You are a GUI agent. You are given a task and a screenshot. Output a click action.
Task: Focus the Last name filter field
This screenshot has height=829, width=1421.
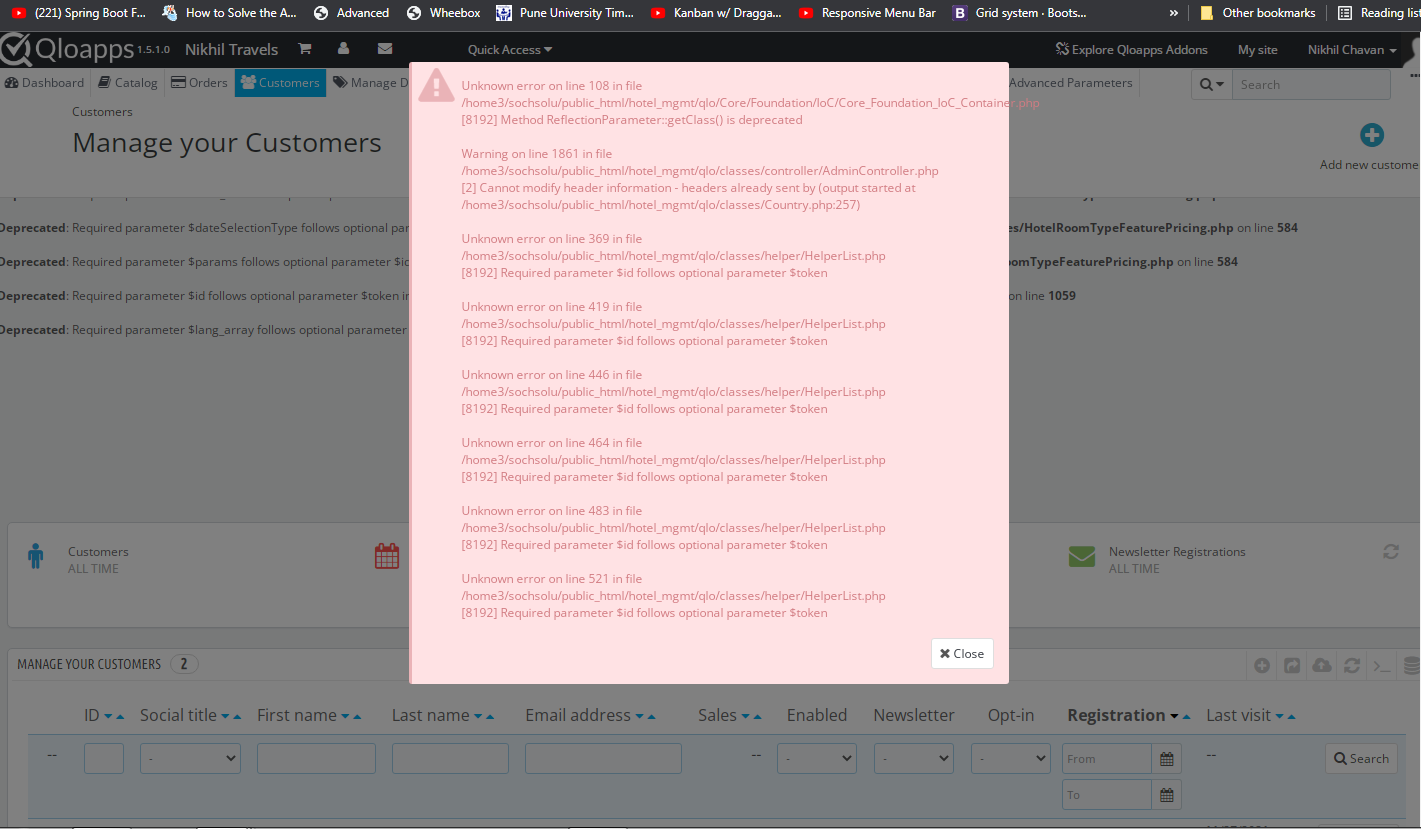(450, 758)
